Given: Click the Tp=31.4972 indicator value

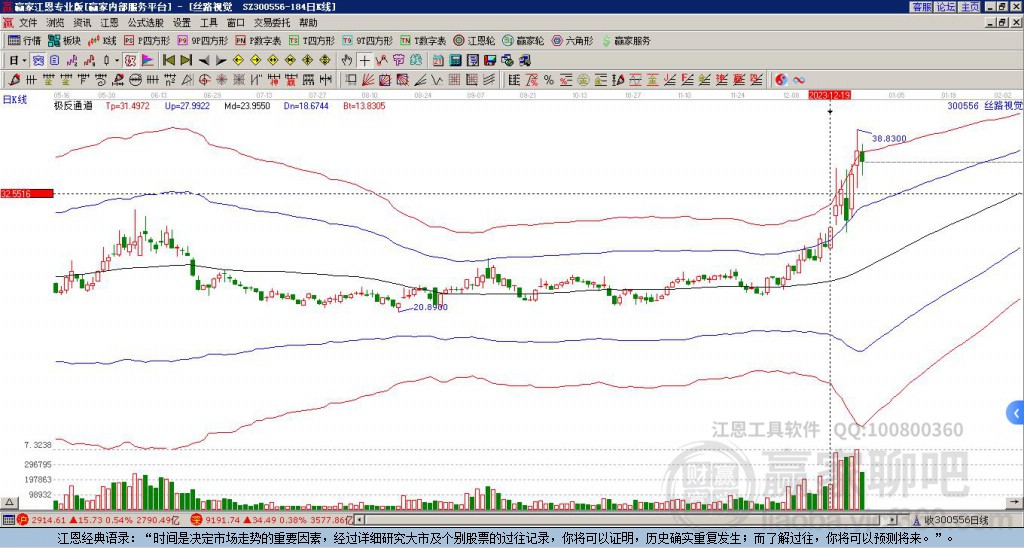Looking at the screenshot, I should pyautogui.click(x=128, y=105).
